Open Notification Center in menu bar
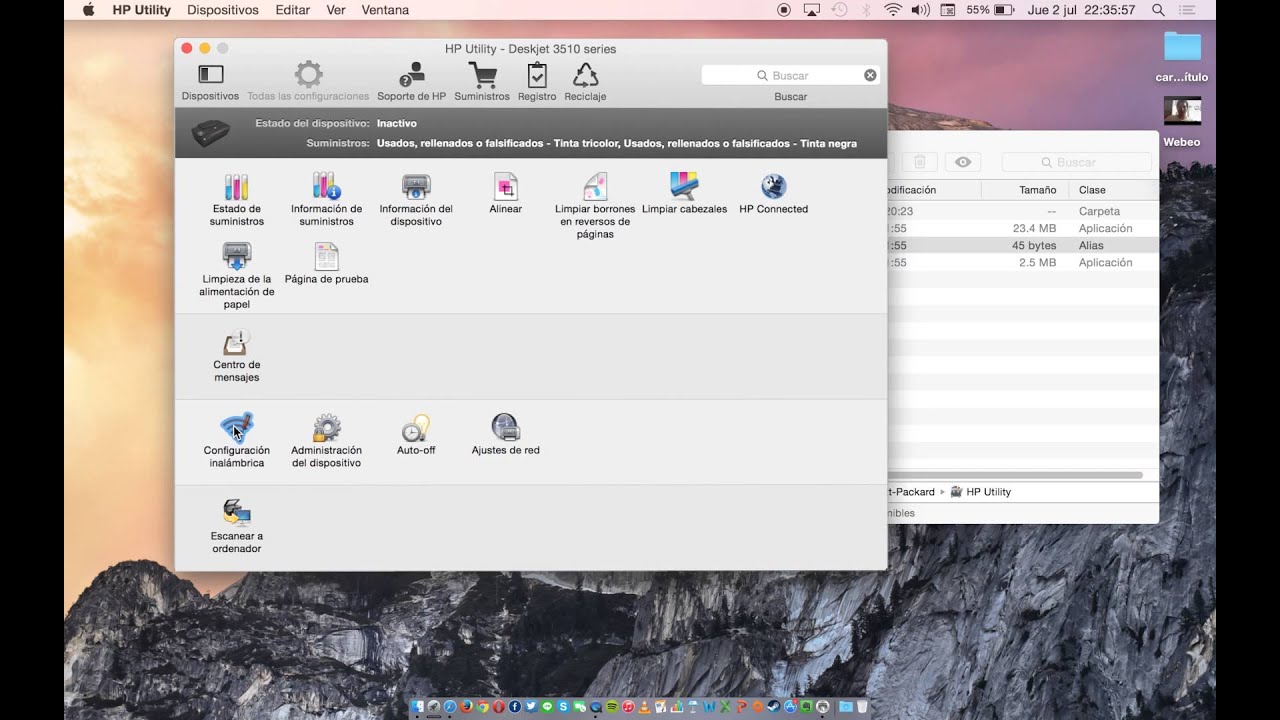 1187,10
